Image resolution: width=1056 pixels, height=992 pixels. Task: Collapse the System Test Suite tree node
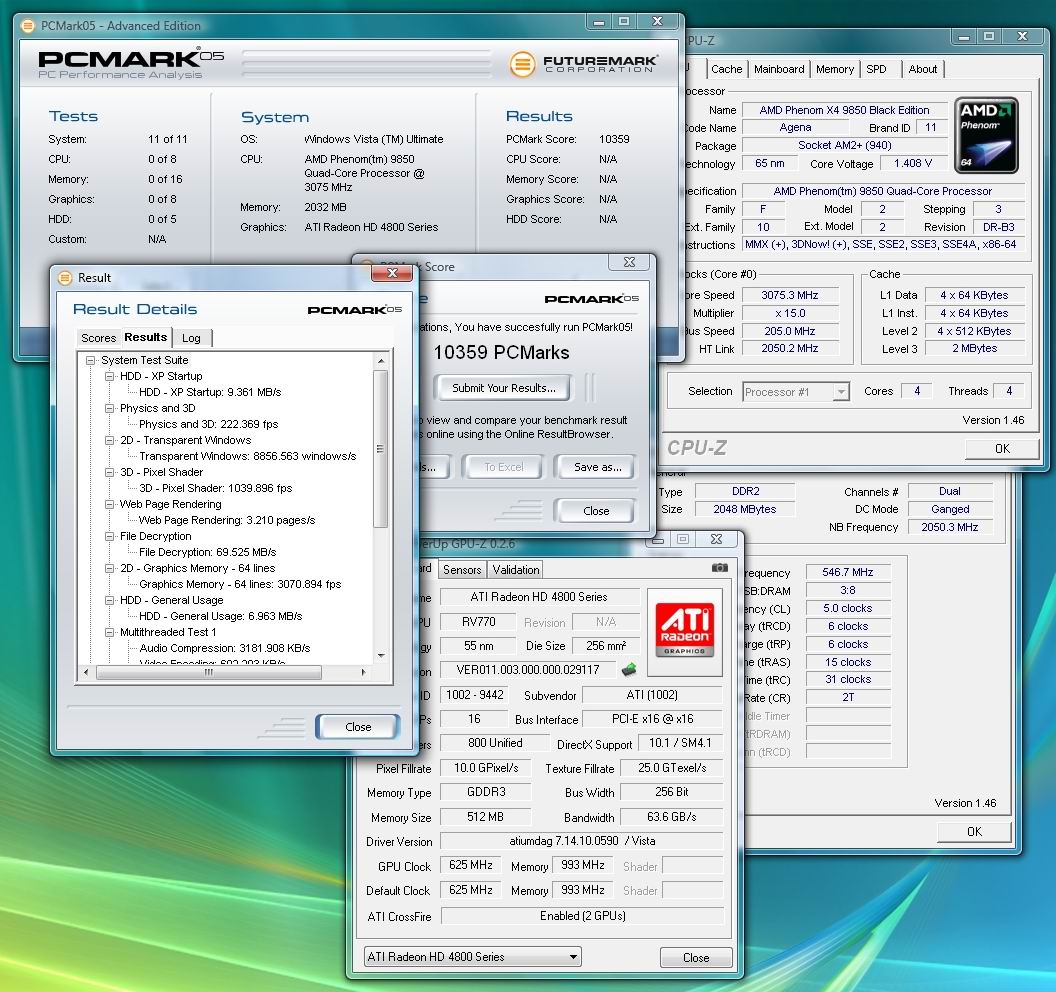90,360
